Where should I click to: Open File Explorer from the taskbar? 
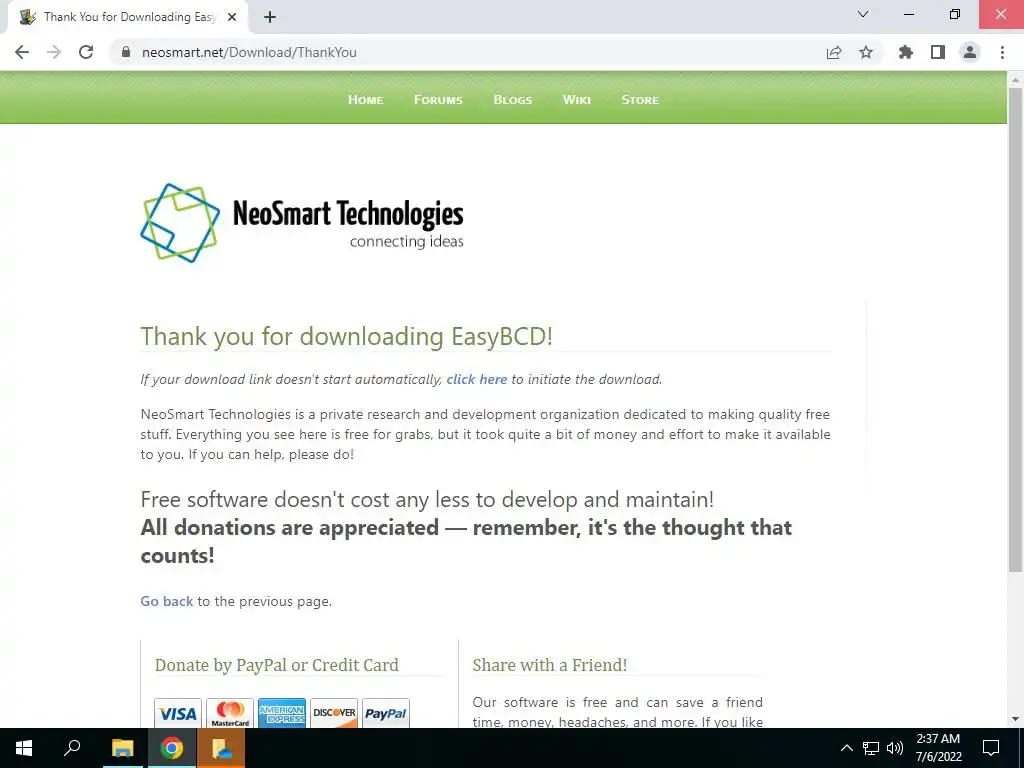click(122, 748)
